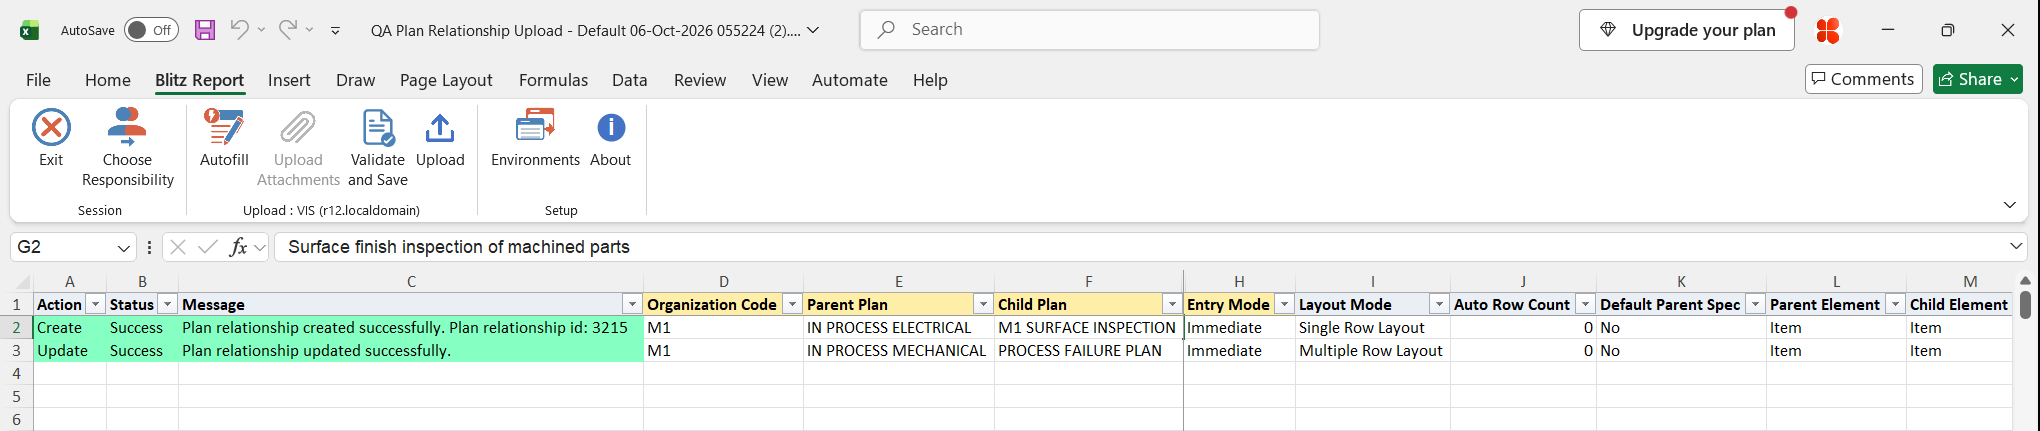Expand the Parent Plan filter dropdown
The height and width of the screenshot is (431, 2040).
(x=983, y=304)
